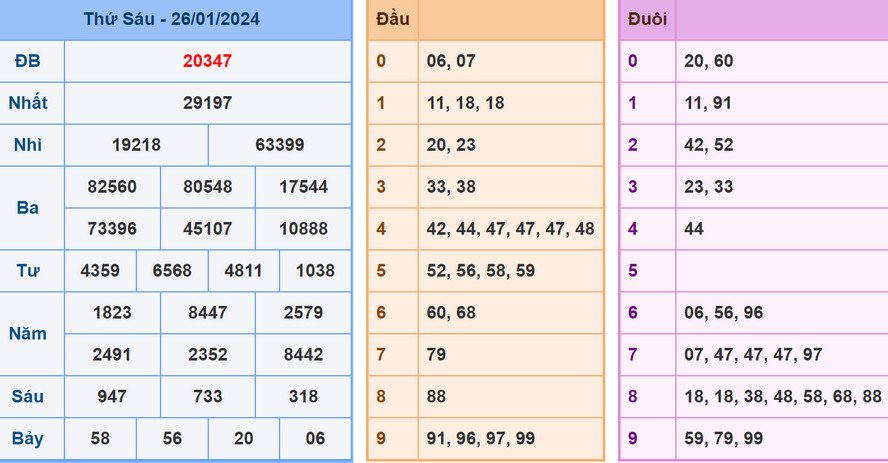Click fifth prize number 8447

(x=208, y=313)
